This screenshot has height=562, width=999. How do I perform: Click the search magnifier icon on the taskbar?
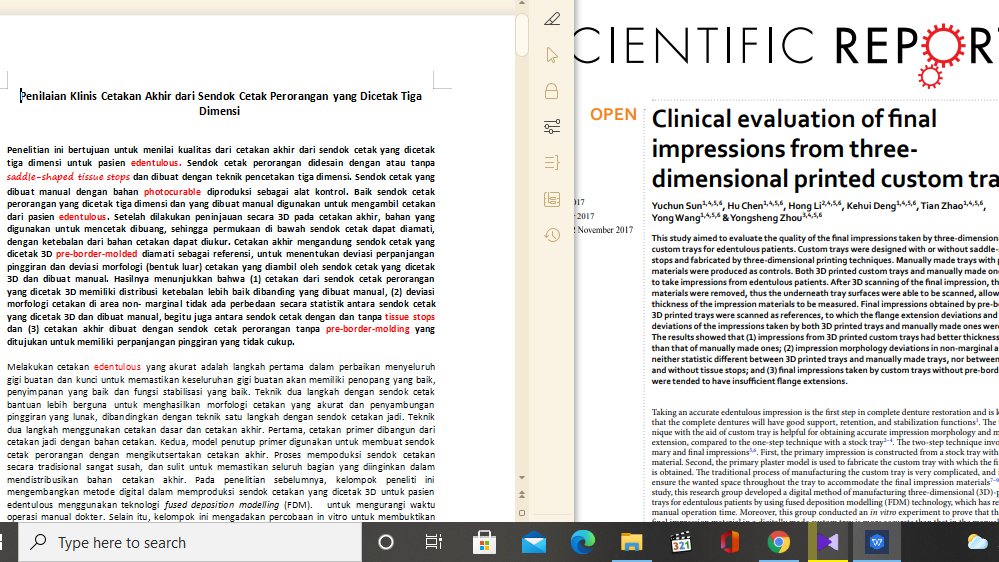click(x=38, y=542)
